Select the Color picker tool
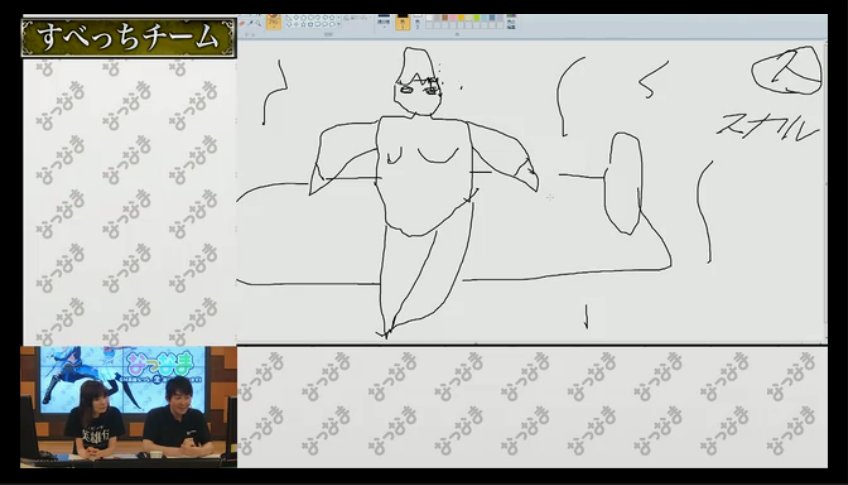 [250, 23]
